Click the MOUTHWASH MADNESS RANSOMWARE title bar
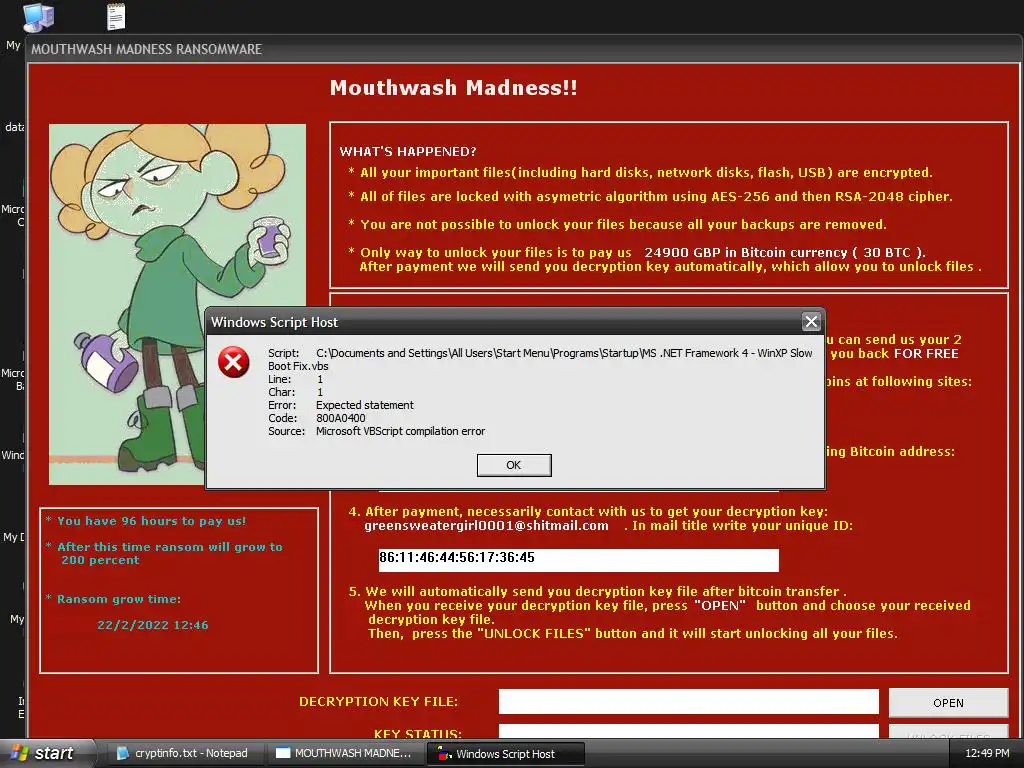This screenshot has width=1024, height=768. tap(522, 49)
